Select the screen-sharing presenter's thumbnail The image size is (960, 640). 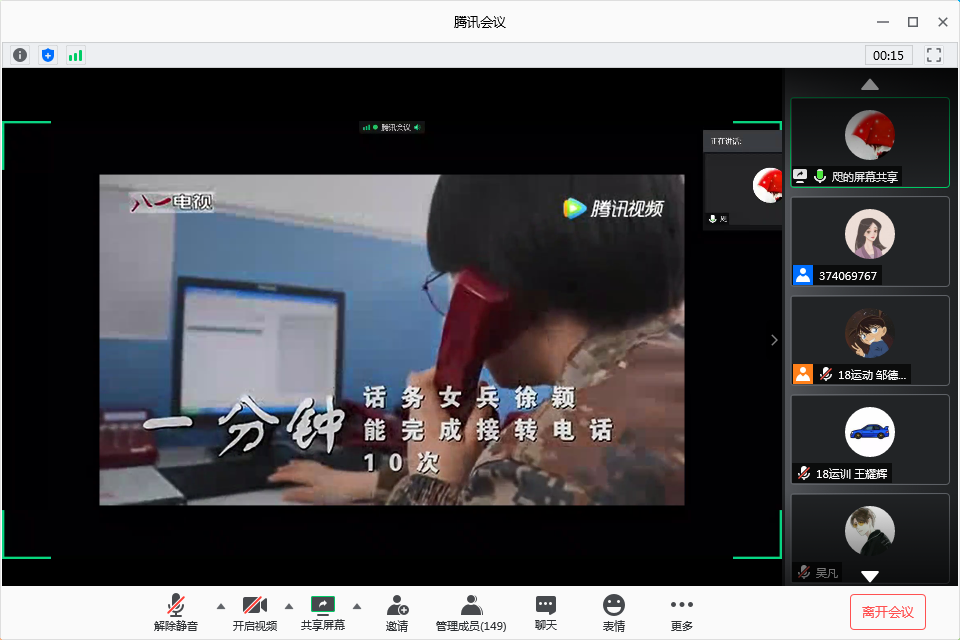coord(869,142)
